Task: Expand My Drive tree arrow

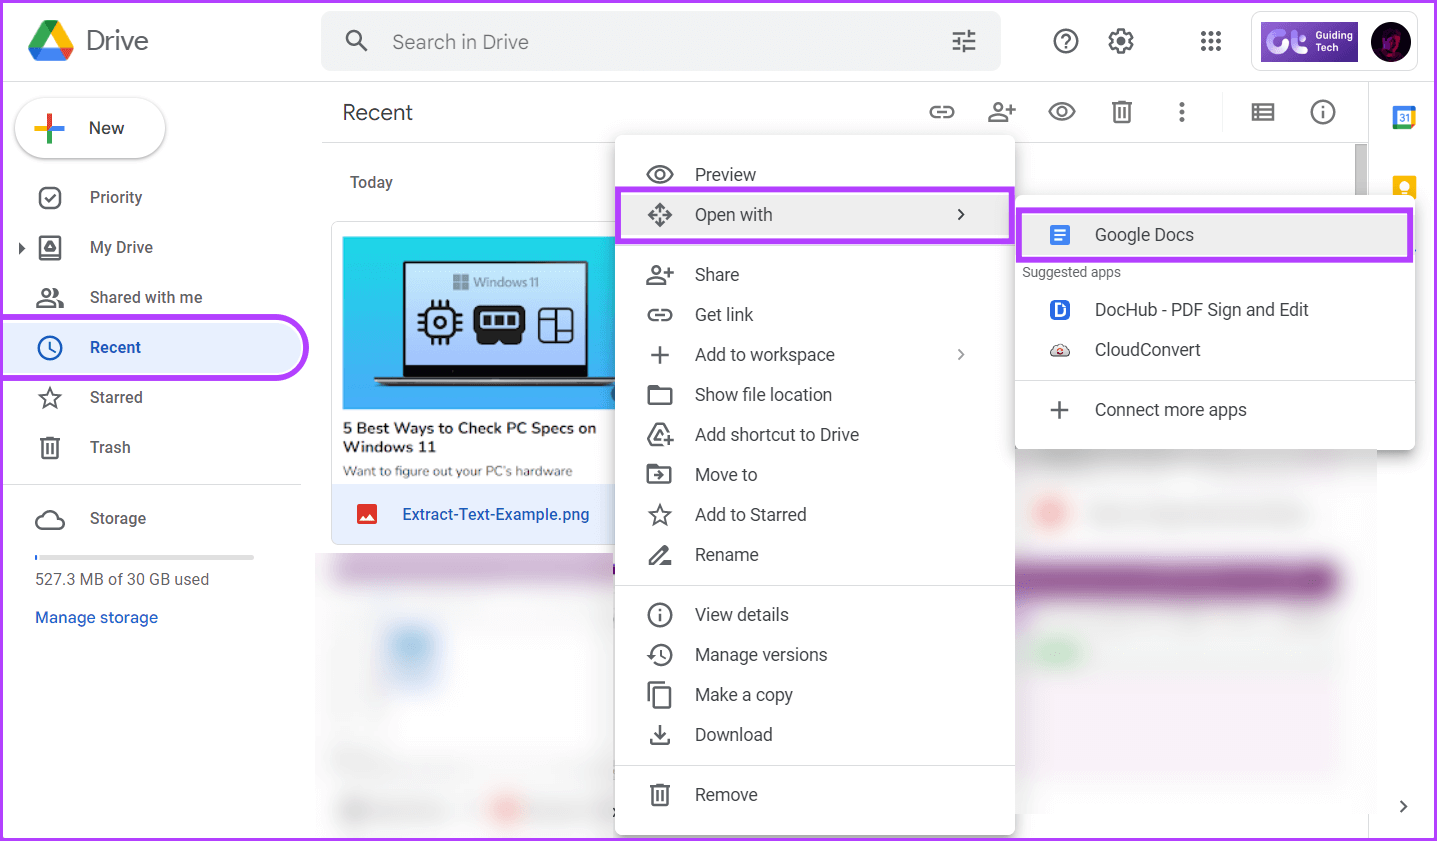Action: [x=21, y=248]
